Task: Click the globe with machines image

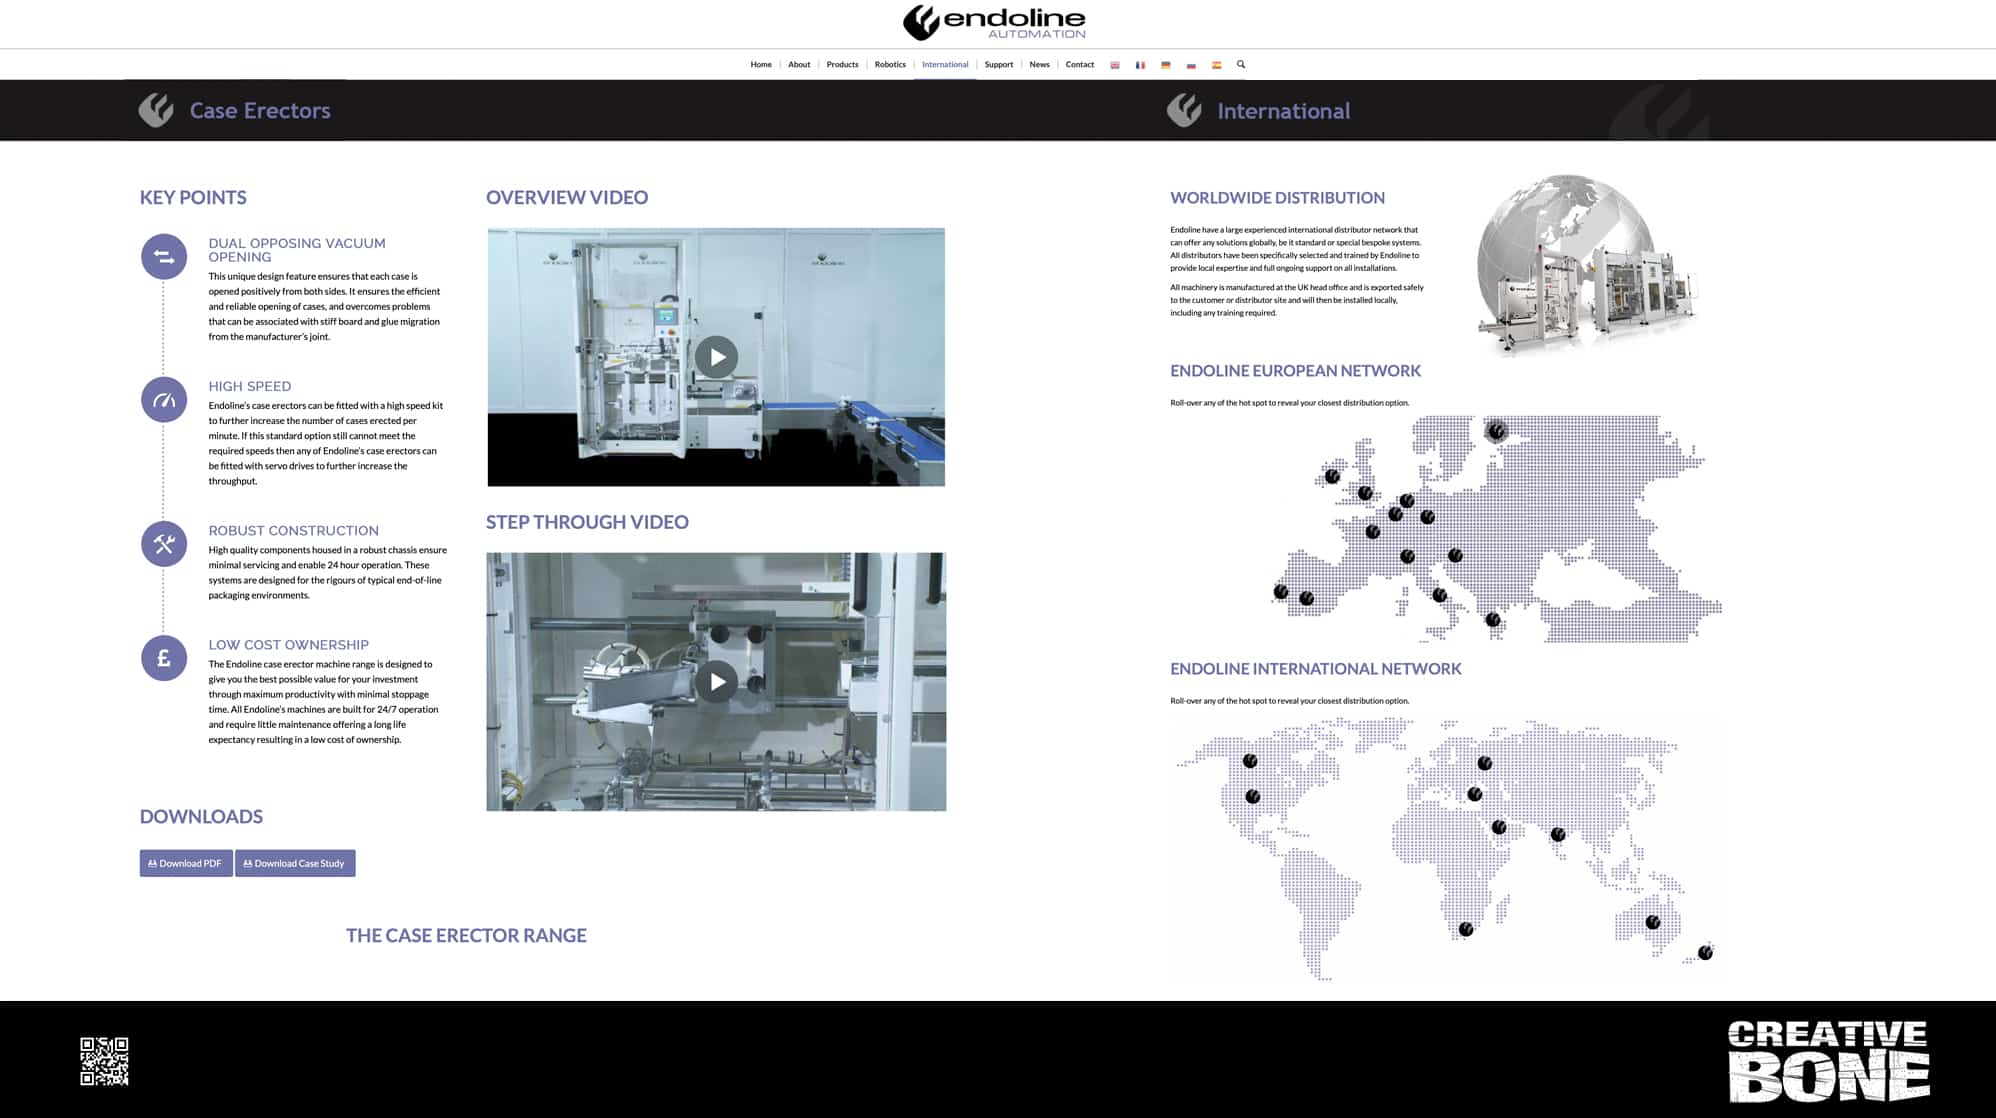Action: (x=1587, y=265)
